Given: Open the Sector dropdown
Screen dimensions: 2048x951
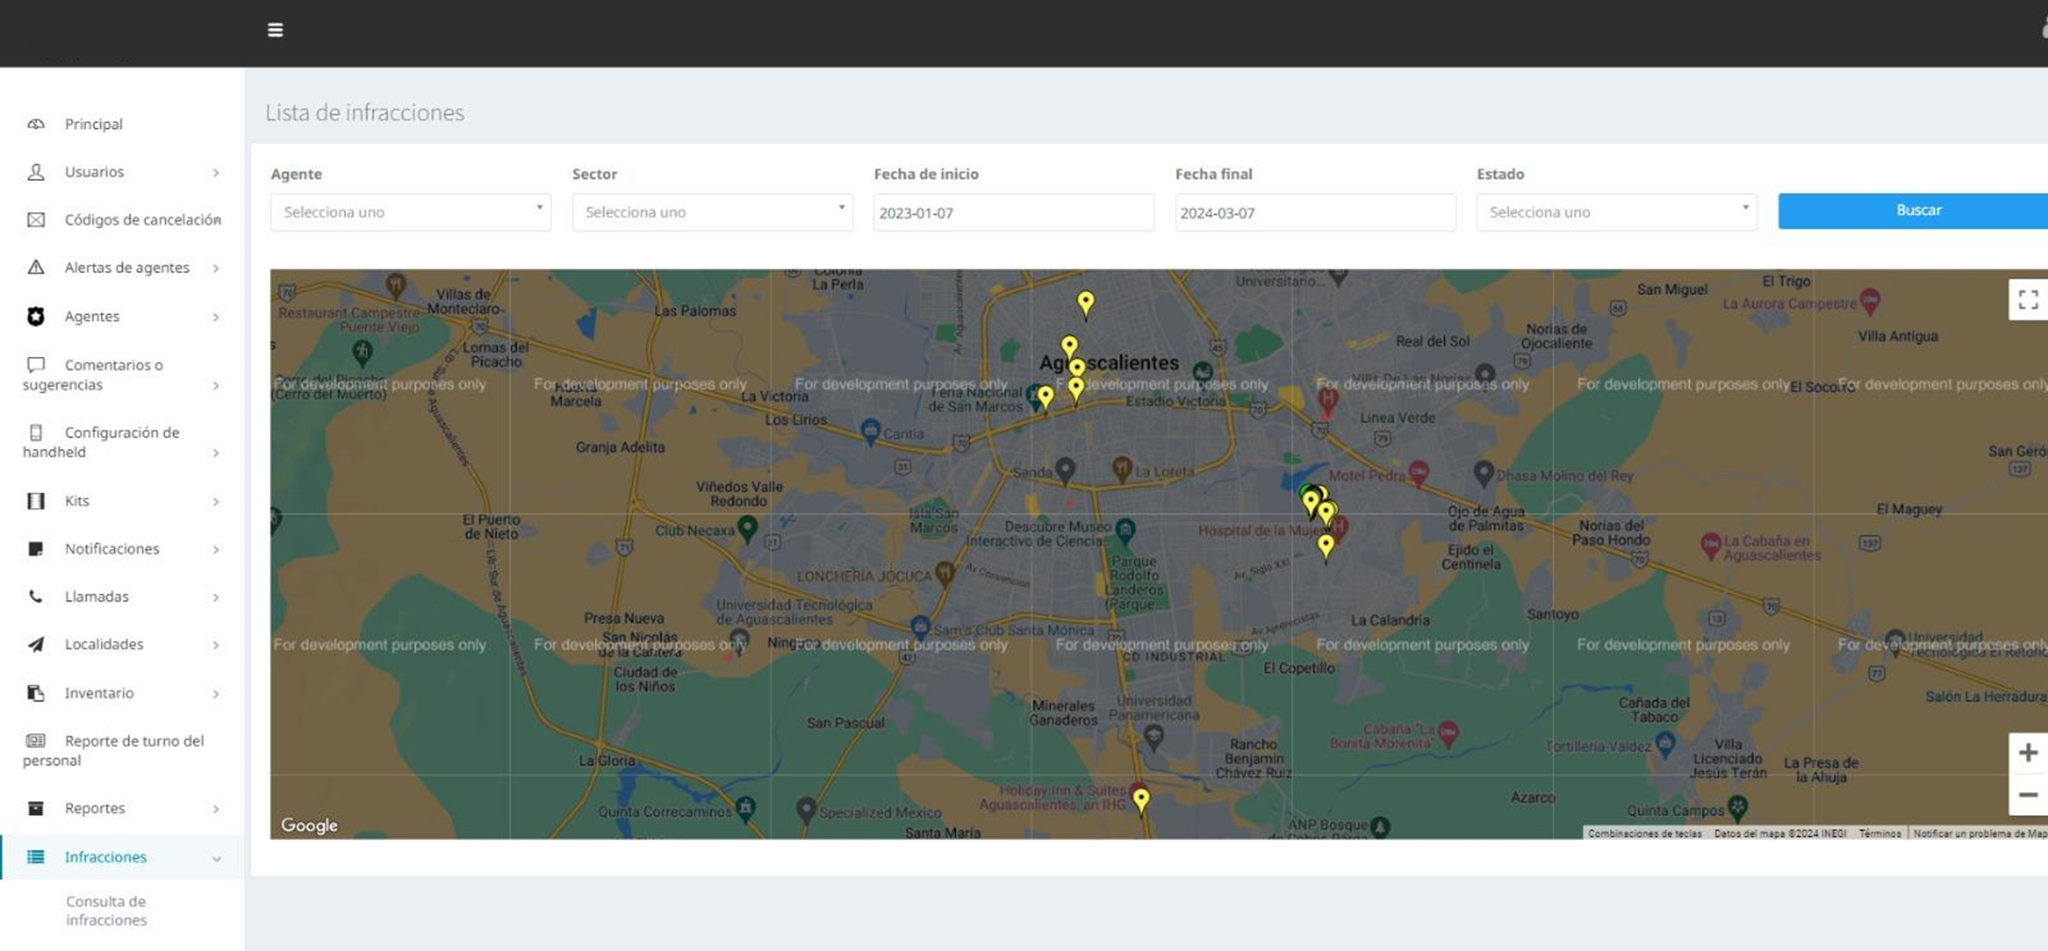Looking at the screenshot, I should click(x=713, y=212).
